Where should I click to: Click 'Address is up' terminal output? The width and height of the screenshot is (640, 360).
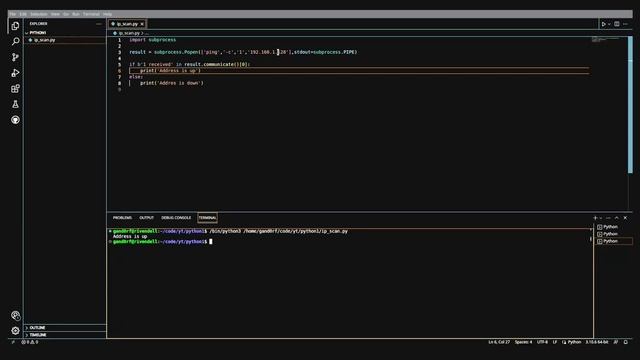(130, 236)
